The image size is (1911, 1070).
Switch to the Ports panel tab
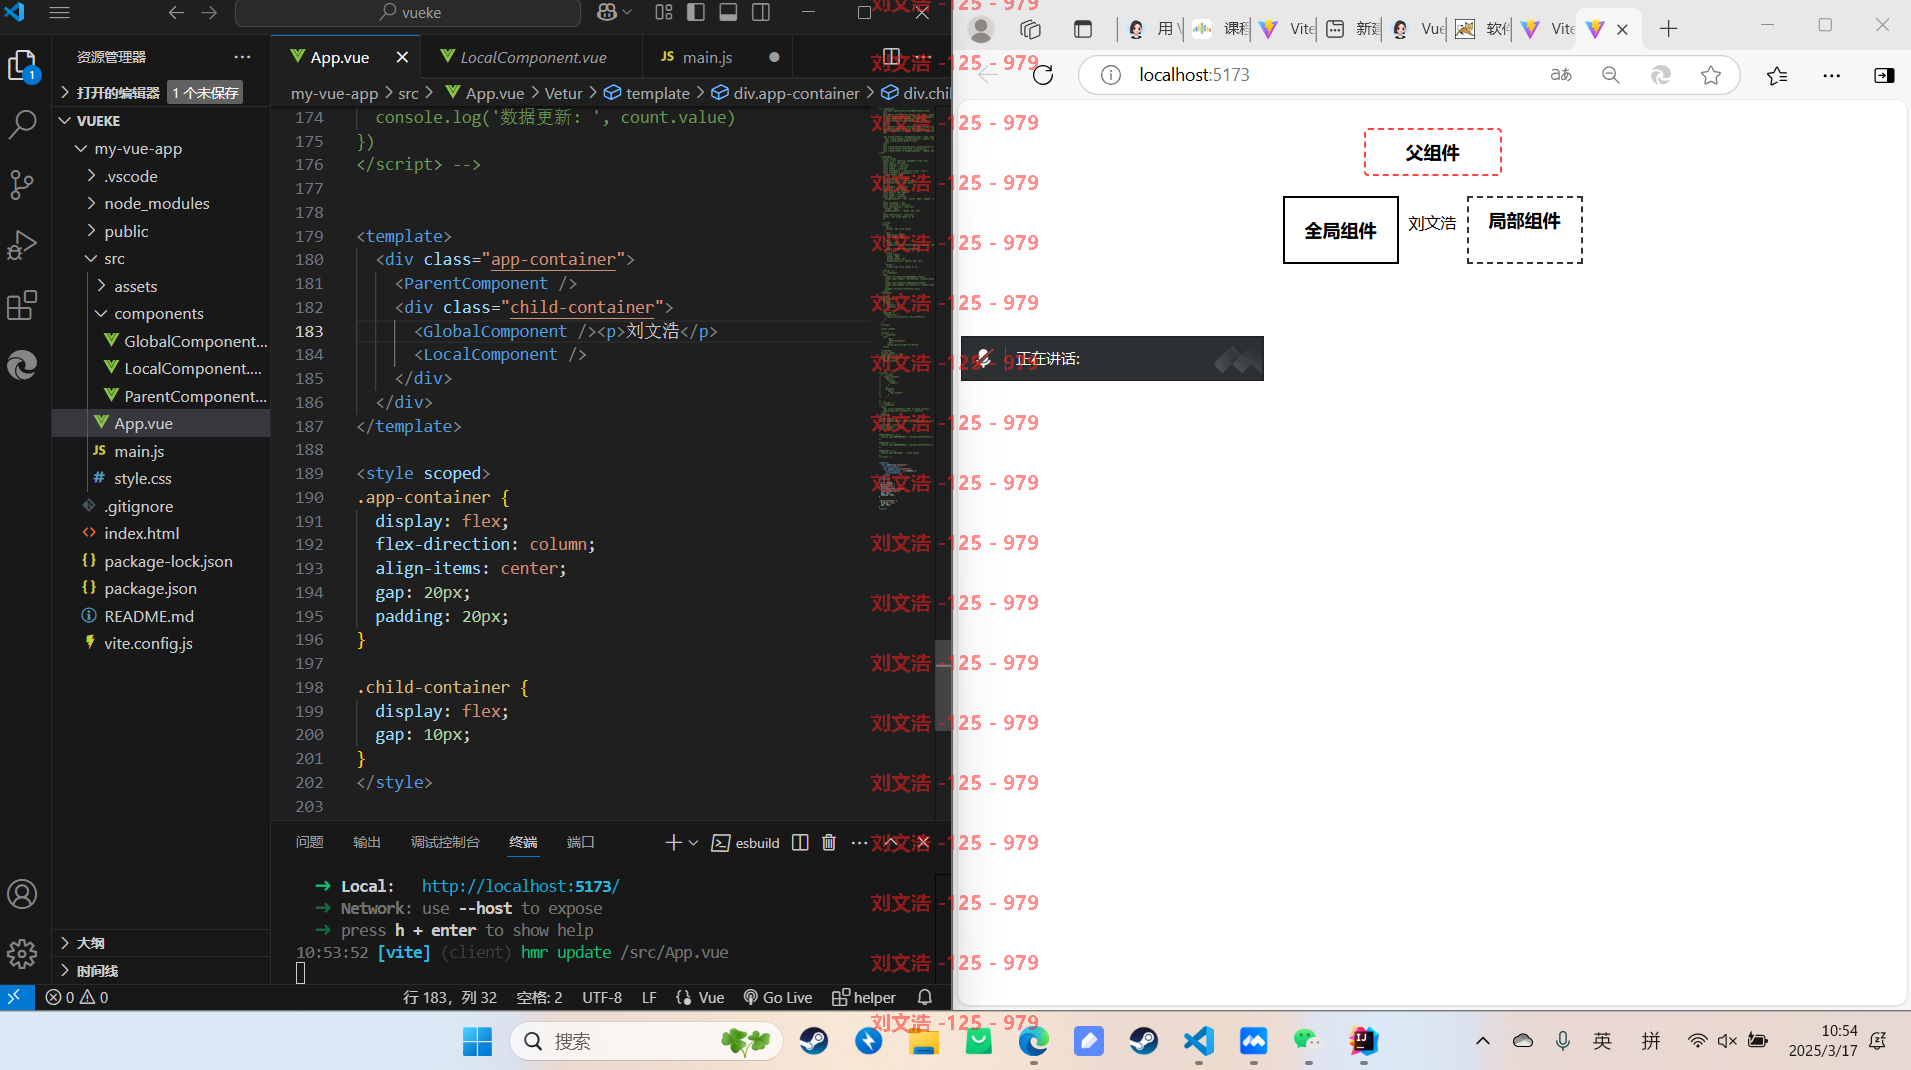(x=580, y=842)
